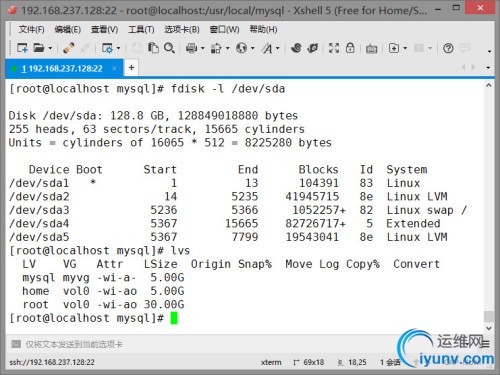Click compose bar target icon
500x375 pixels.
coord(16,344)
